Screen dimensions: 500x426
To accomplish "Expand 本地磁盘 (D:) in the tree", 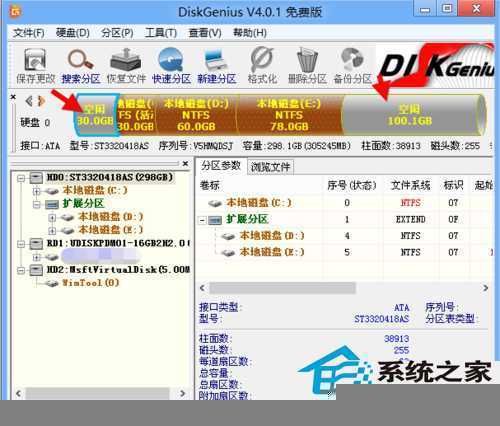I will (52, 218).
